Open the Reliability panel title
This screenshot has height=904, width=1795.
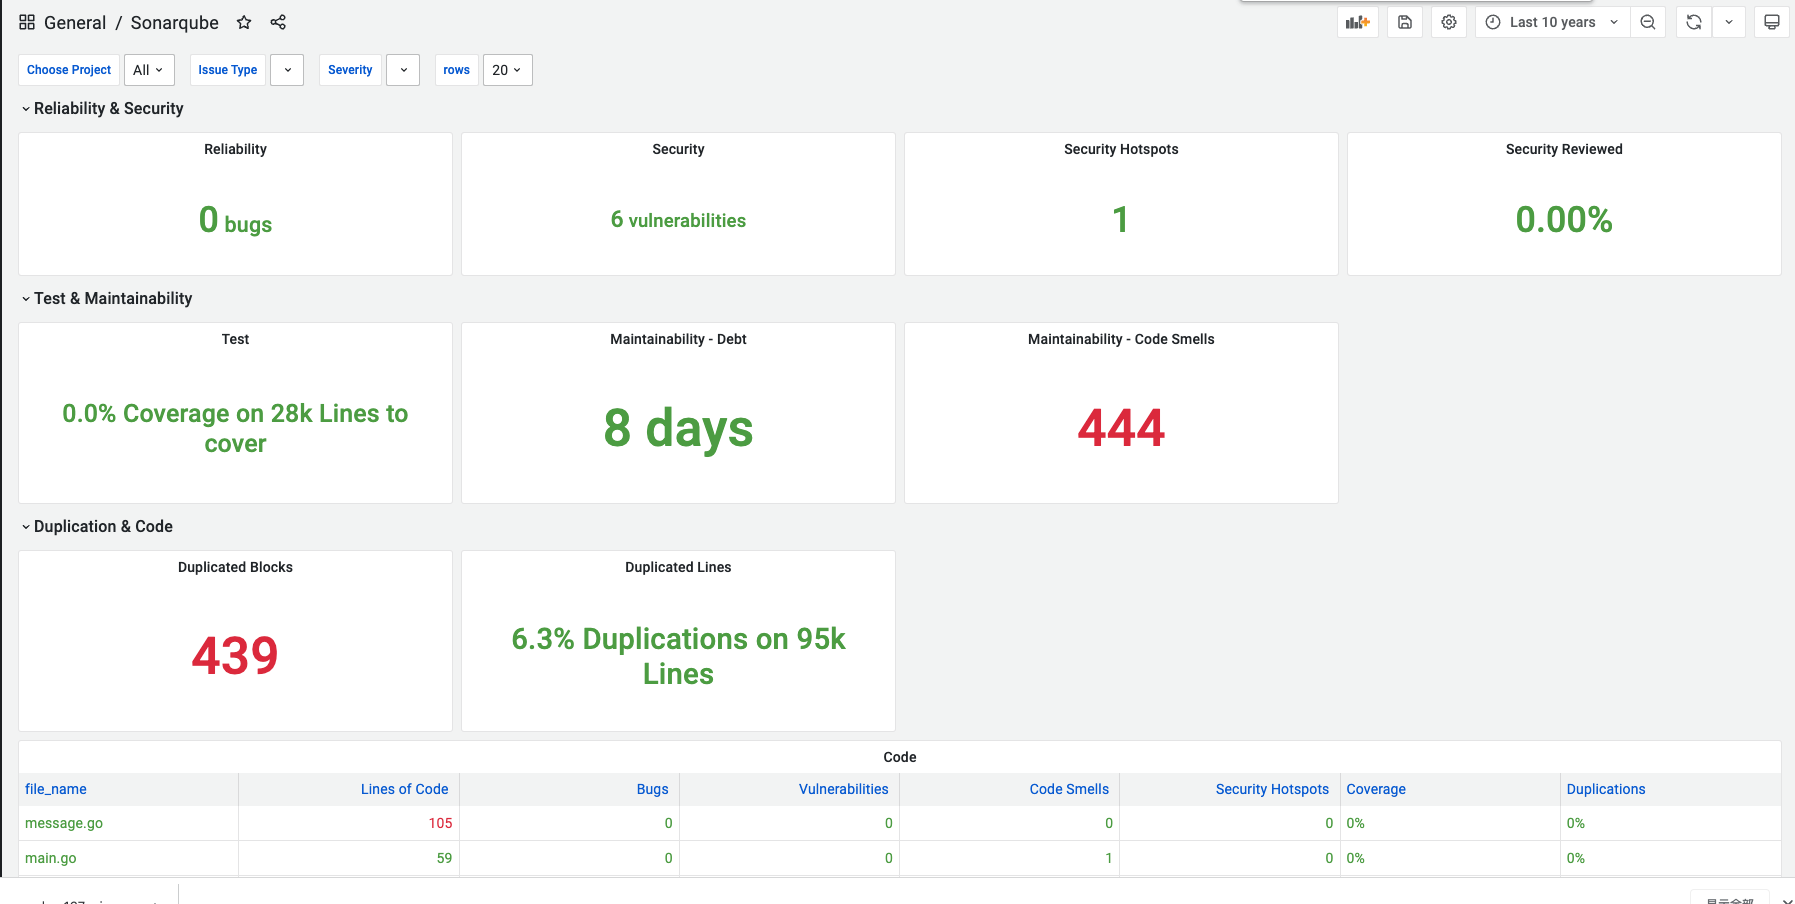(235, 149)
